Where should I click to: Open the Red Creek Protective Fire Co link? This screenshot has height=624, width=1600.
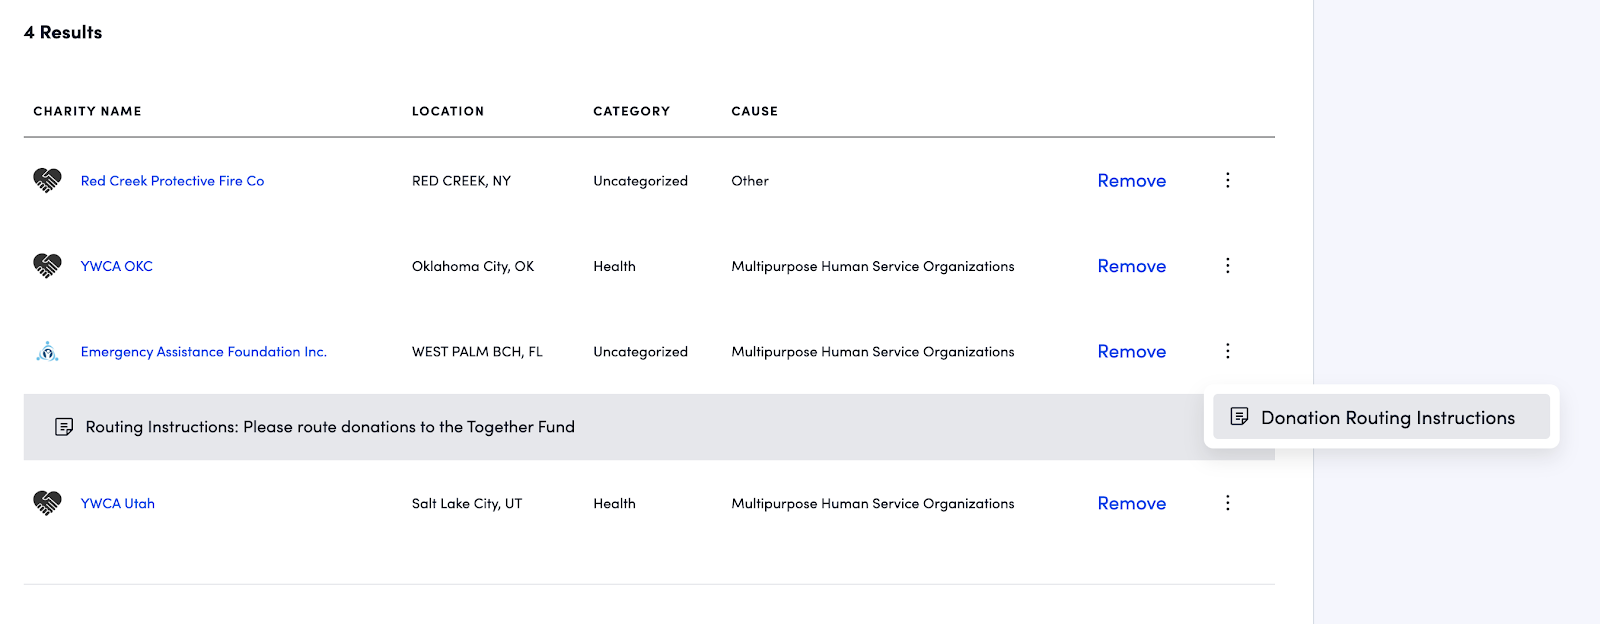172,181
